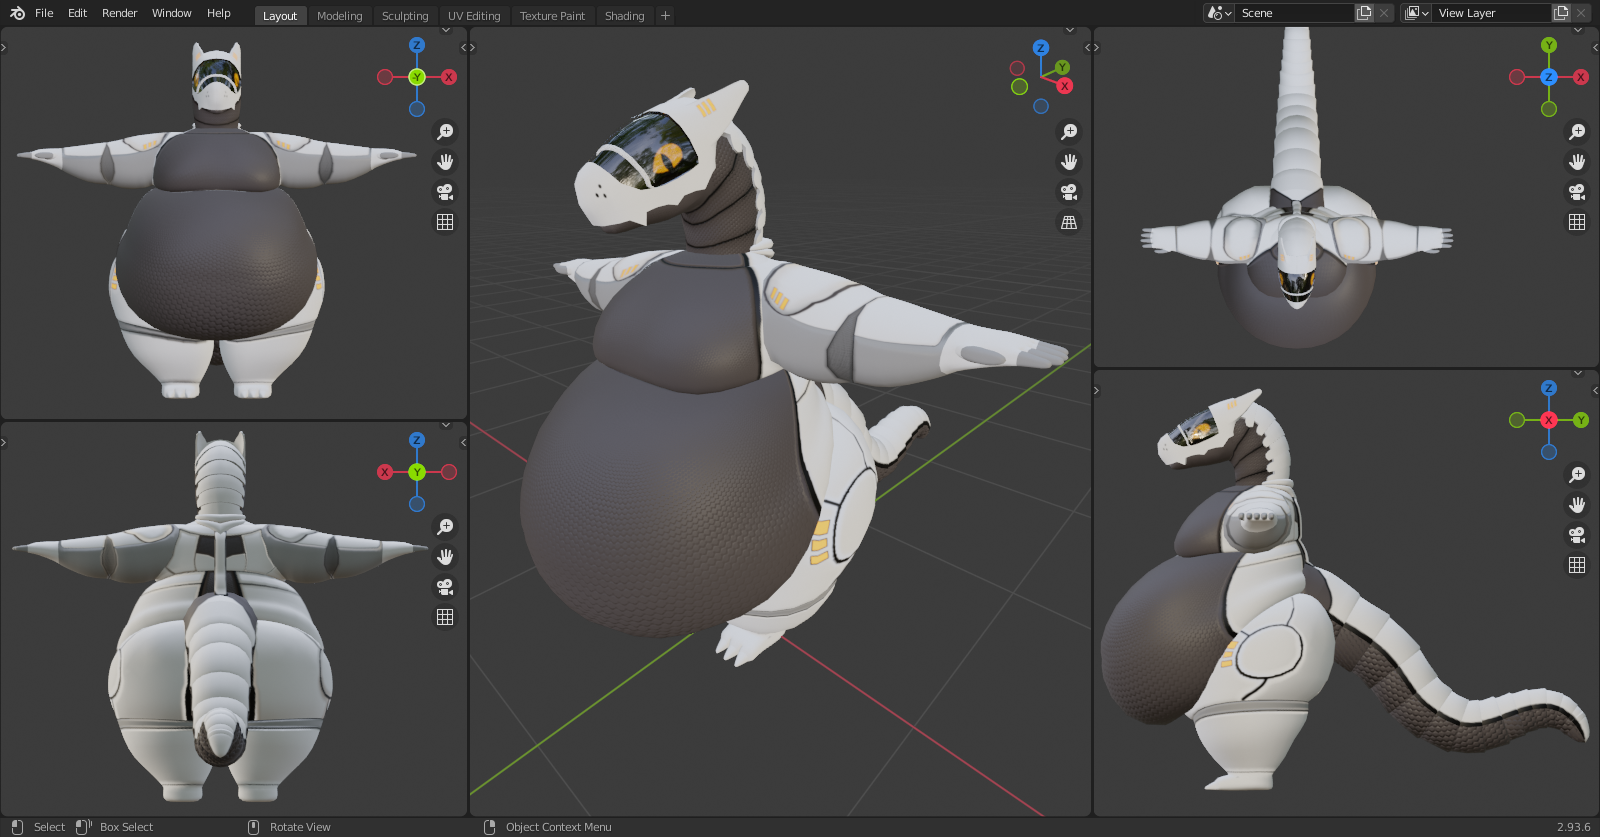The image size is (1600, 837).
Task: Pan hand icon in front-view viewport
Action: 445,162
